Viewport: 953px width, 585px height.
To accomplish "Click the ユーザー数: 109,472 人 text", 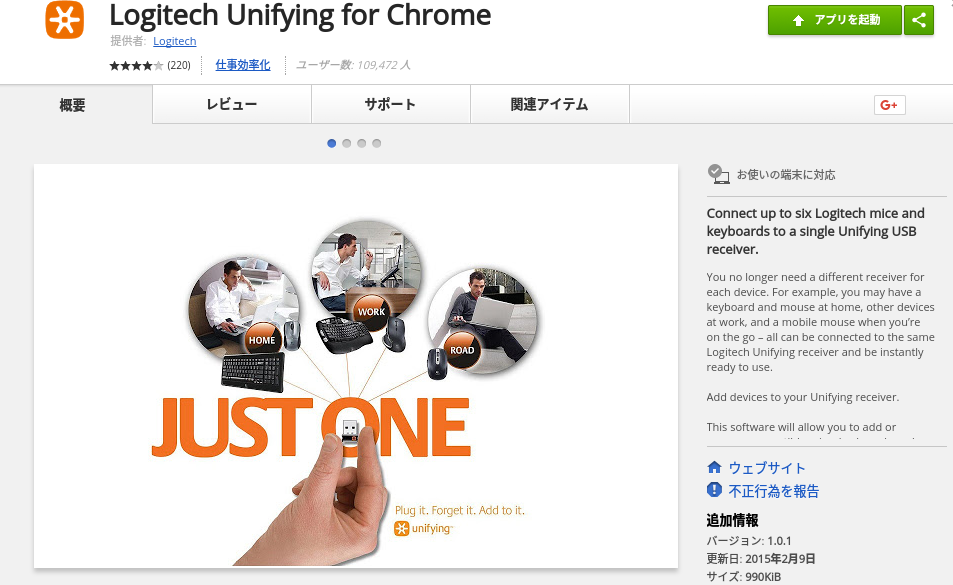I will pos(353,65).
